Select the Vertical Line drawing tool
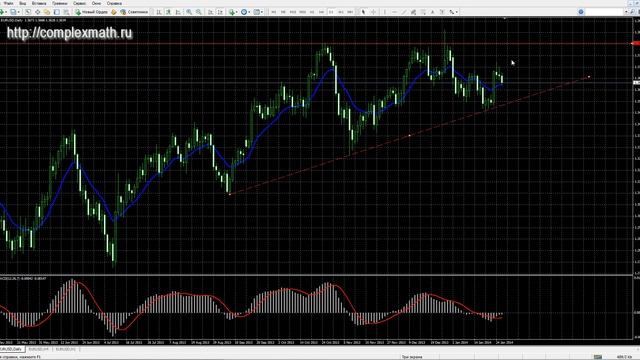The width and height of the screenshot is (640, 360). pos(384,12)
